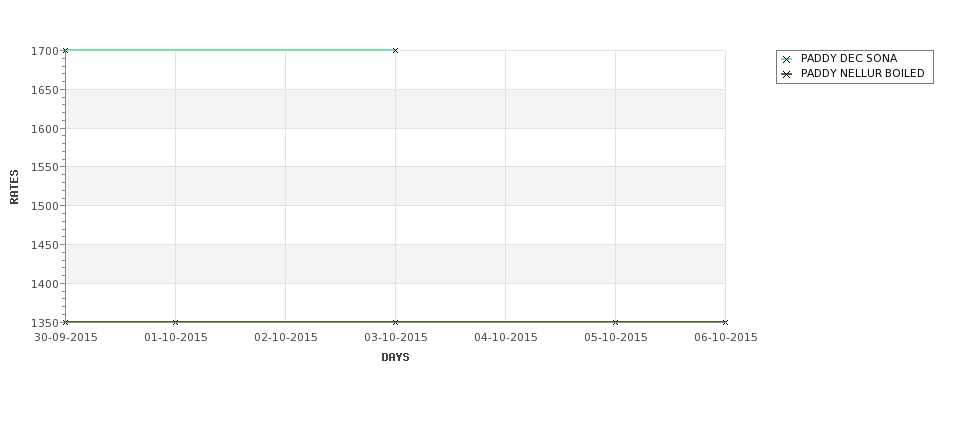Click the NELLUR BOILED data point at 06-10-2015

pos(725,322)
